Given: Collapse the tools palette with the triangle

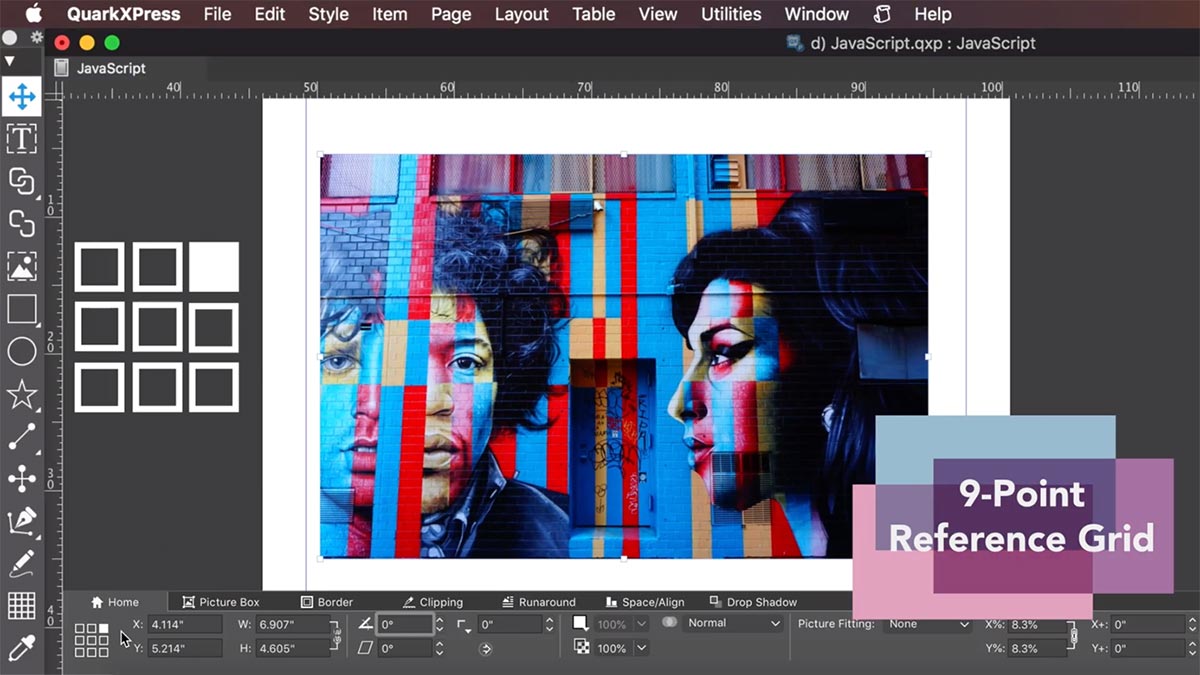Looking at the screenshot, I should 9,62.
